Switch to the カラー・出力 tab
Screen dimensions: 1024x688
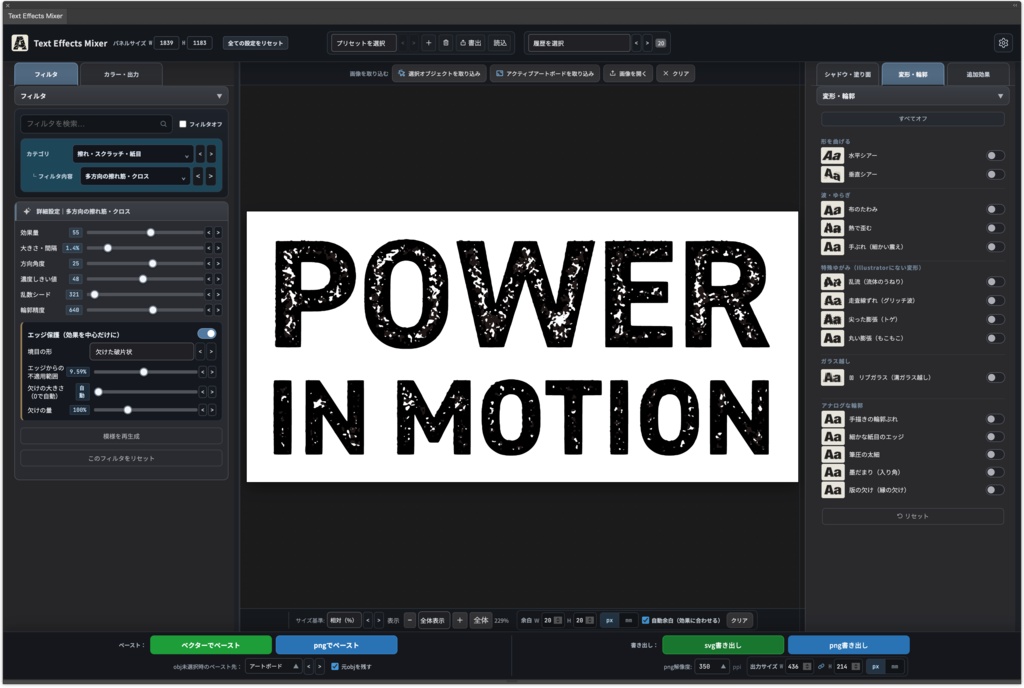tap(121, 74)
